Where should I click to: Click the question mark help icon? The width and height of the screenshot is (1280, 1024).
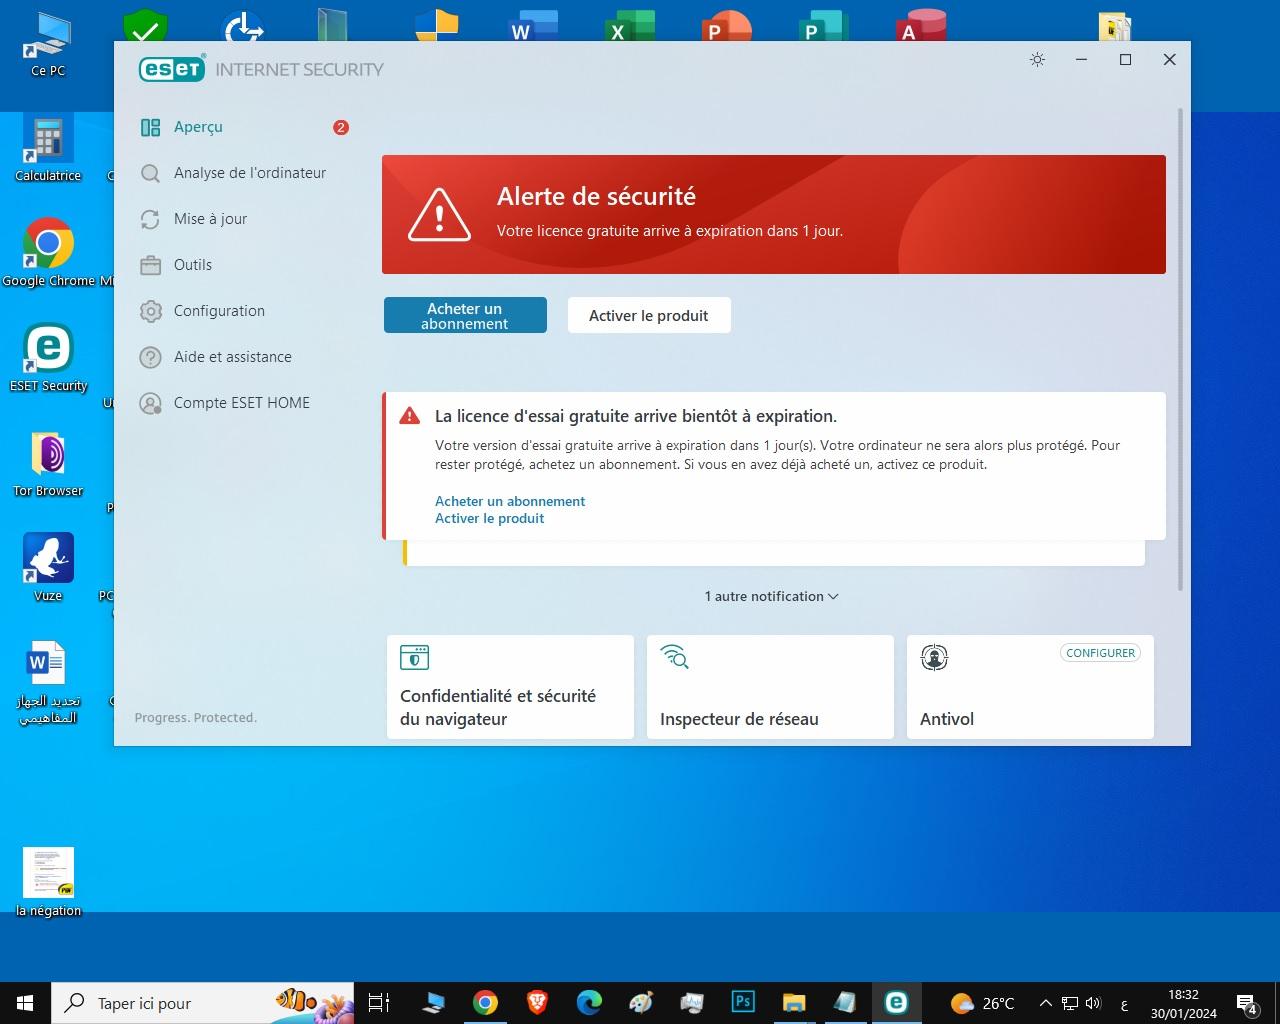pyautogui.click(x=151, y=357)
